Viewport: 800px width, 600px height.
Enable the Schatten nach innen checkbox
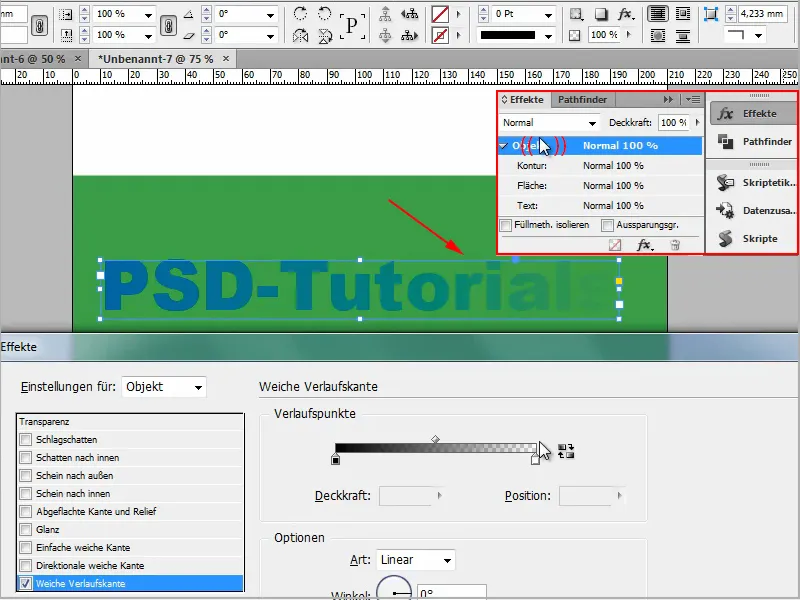coord(26,458)
